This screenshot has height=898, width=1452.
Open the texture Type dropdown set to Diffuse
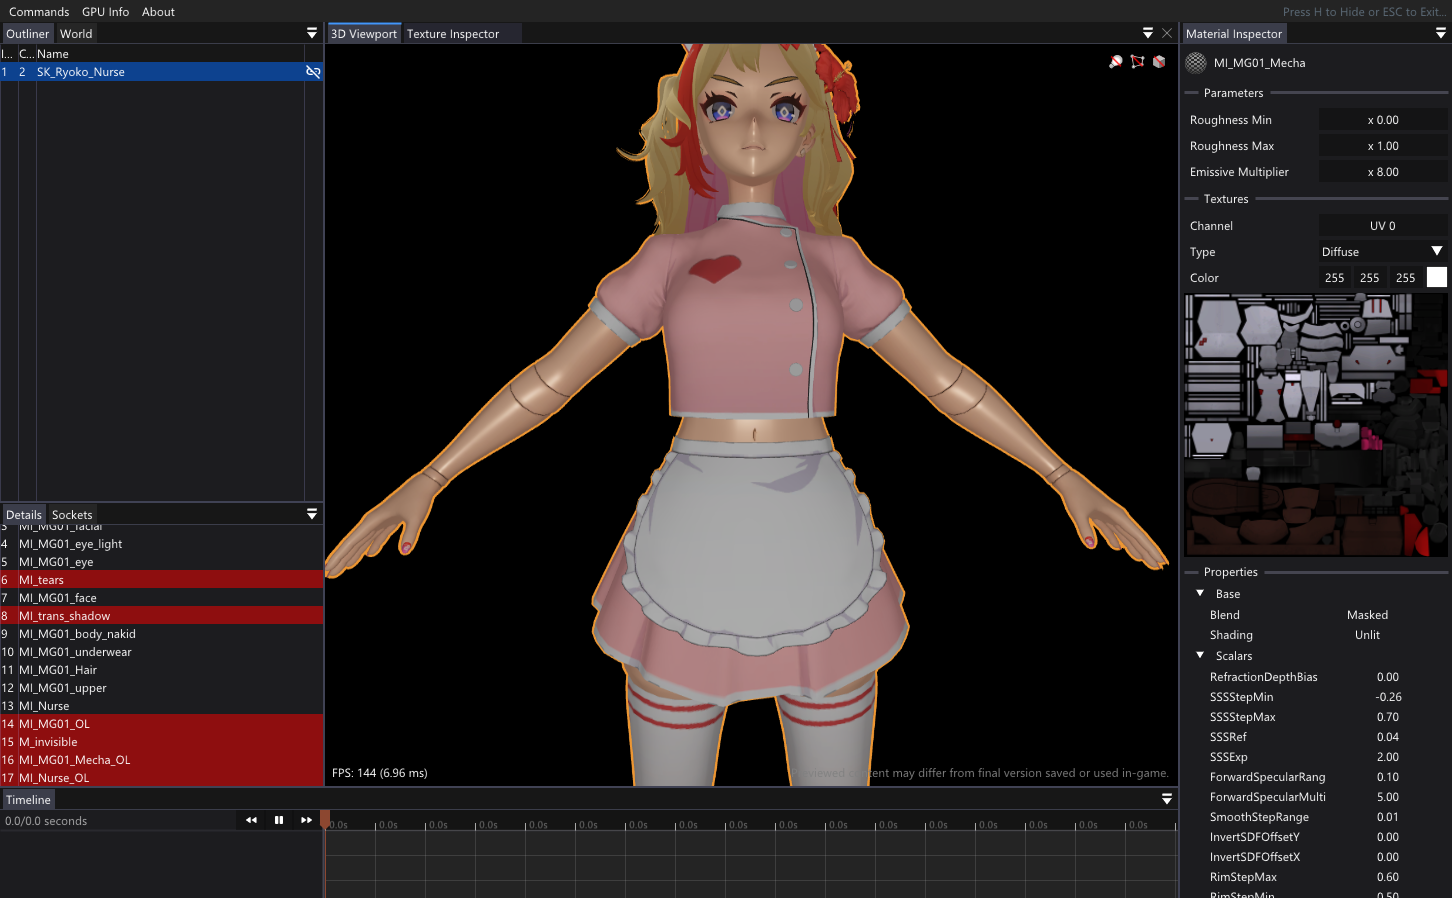click(x=1382, y=252)
